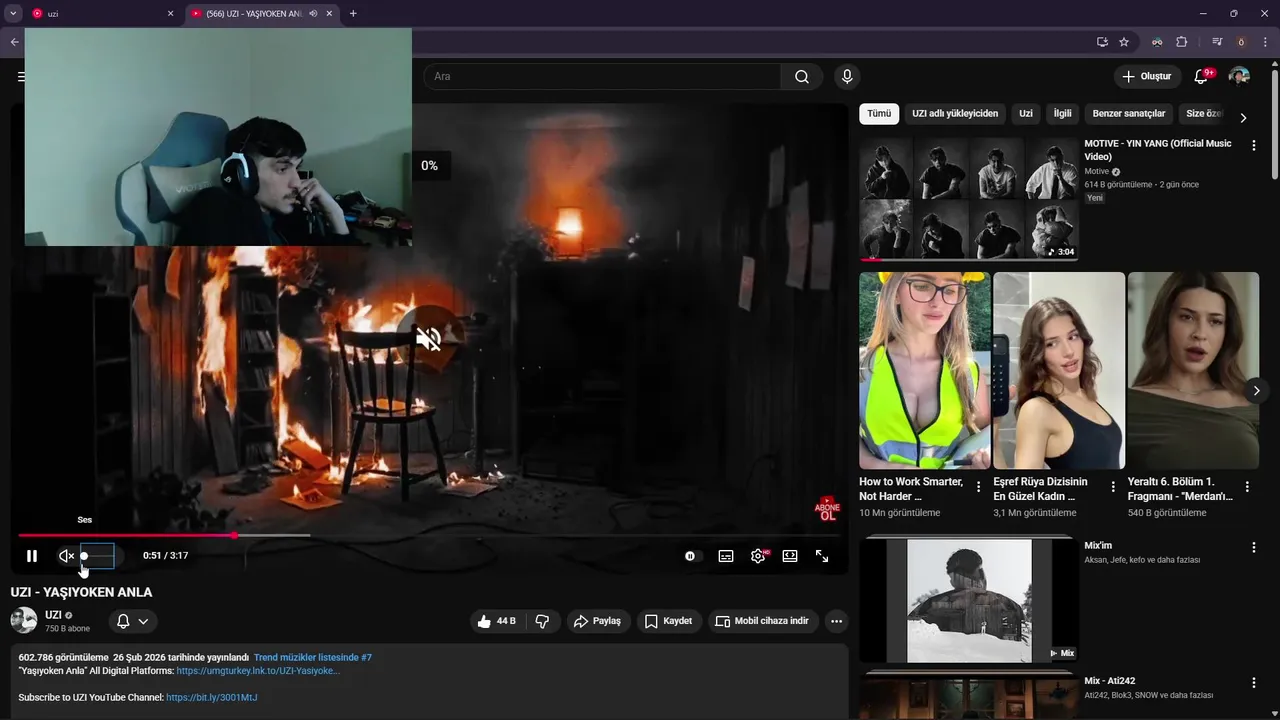Open the media controls music icon

click(1217, 42)
